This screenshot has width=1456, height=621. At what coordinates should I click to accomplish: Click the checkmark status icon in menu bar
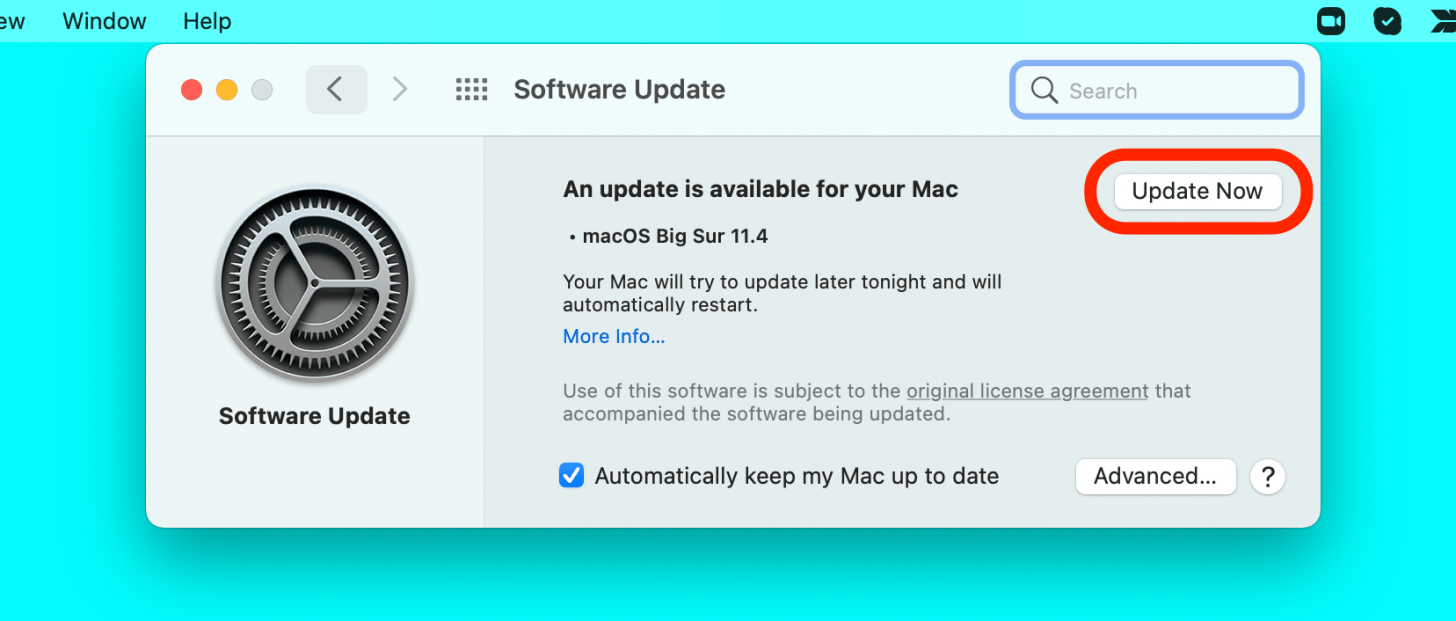1387,20
